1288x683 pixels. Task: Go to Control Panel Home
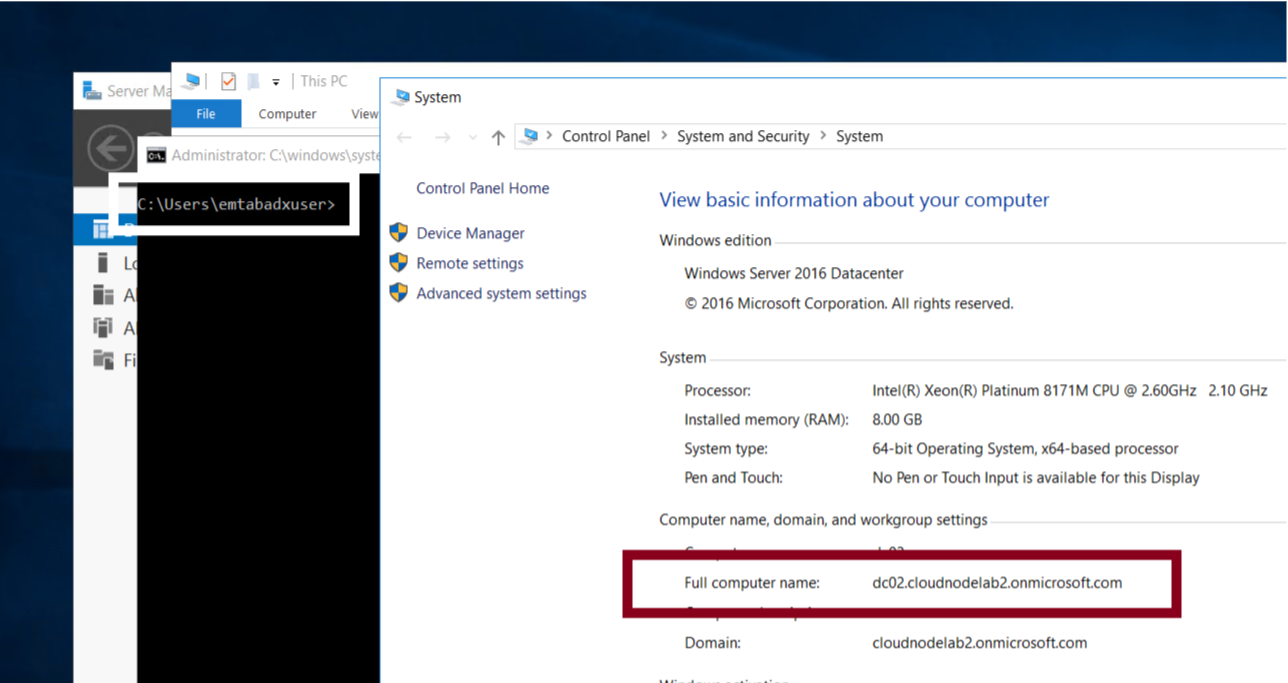coord(482,188)
